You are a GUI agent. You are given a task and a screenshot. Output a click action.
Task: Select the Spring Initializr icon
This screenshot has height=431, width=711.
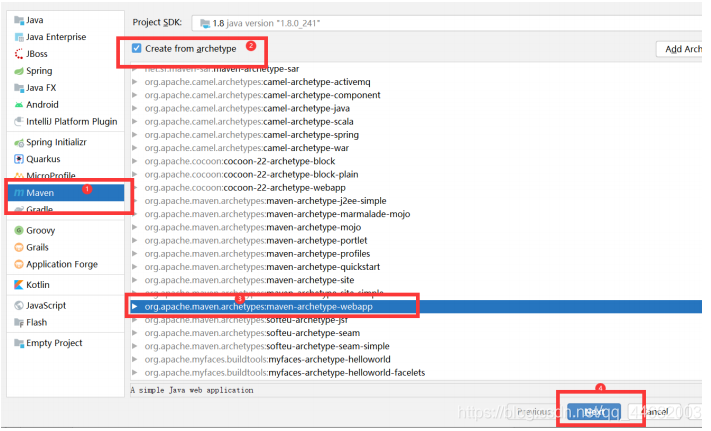(x=19, y=142)
